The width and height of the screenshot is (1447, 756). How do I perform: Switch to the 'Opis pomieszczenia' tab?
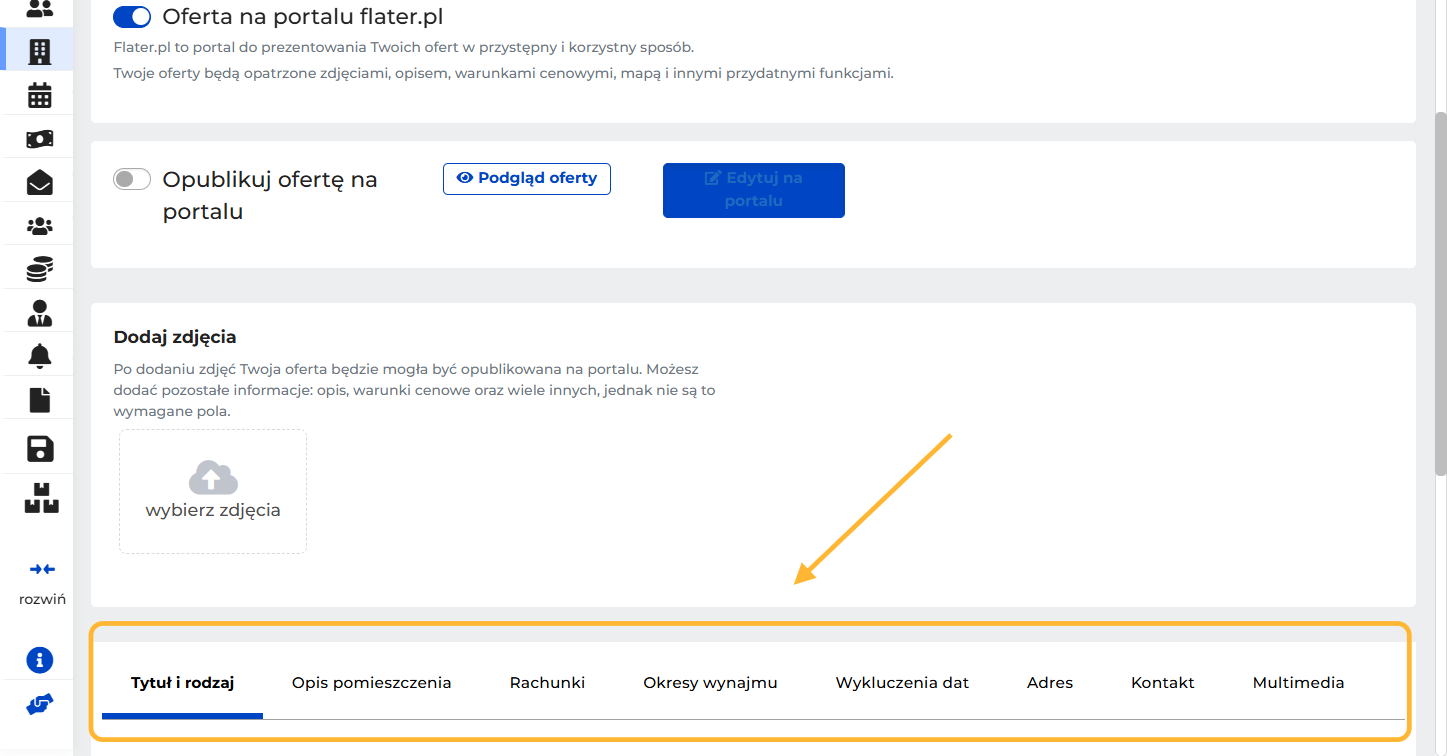click(x=372, y=683)
